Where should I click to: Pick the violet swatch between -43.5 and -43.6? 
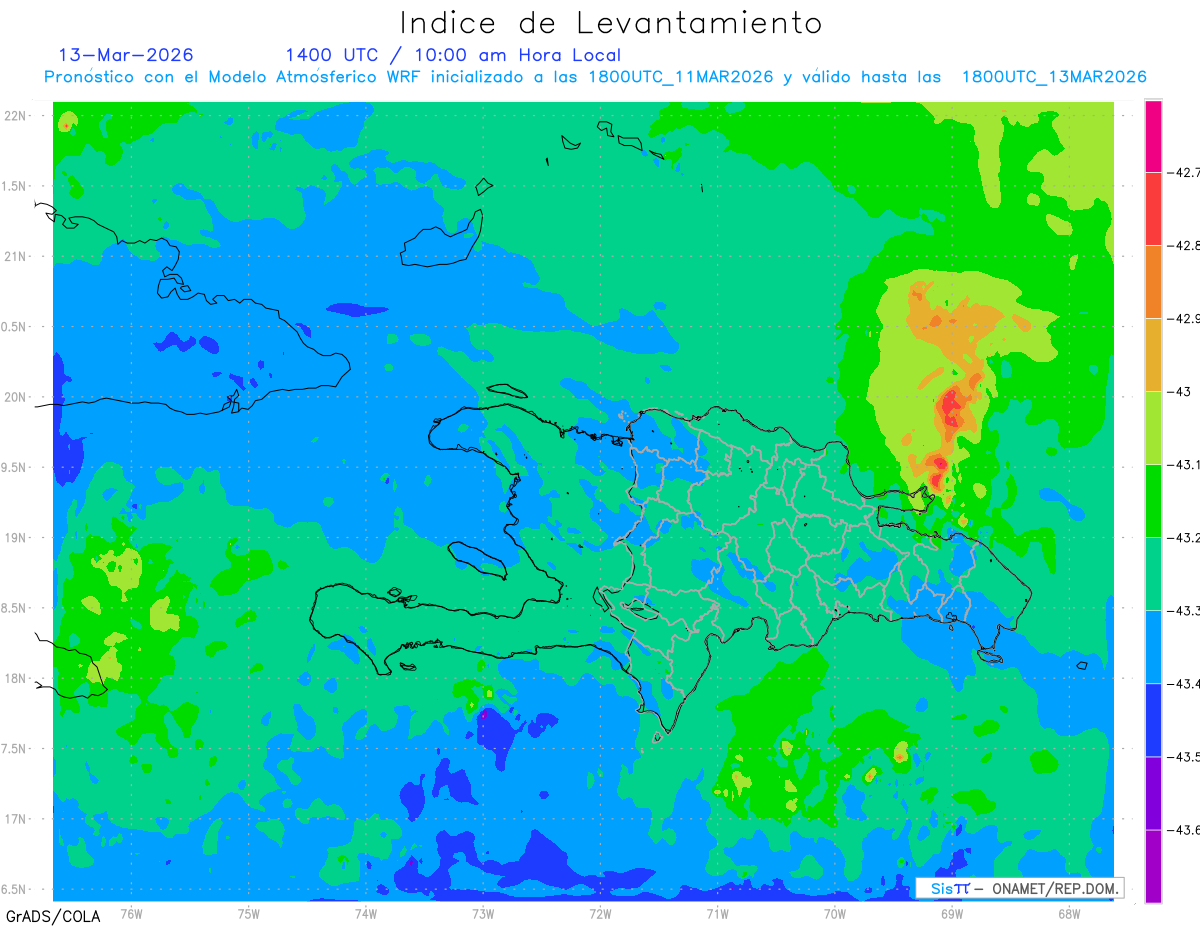click(1153, 793)
